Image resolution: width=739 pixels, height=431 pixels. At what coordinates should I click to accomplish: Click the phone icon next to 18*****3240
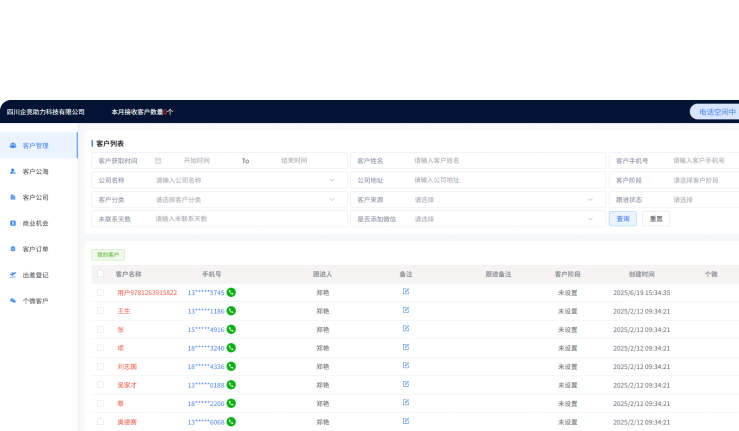pyautogui.click(x=231, y=348)
